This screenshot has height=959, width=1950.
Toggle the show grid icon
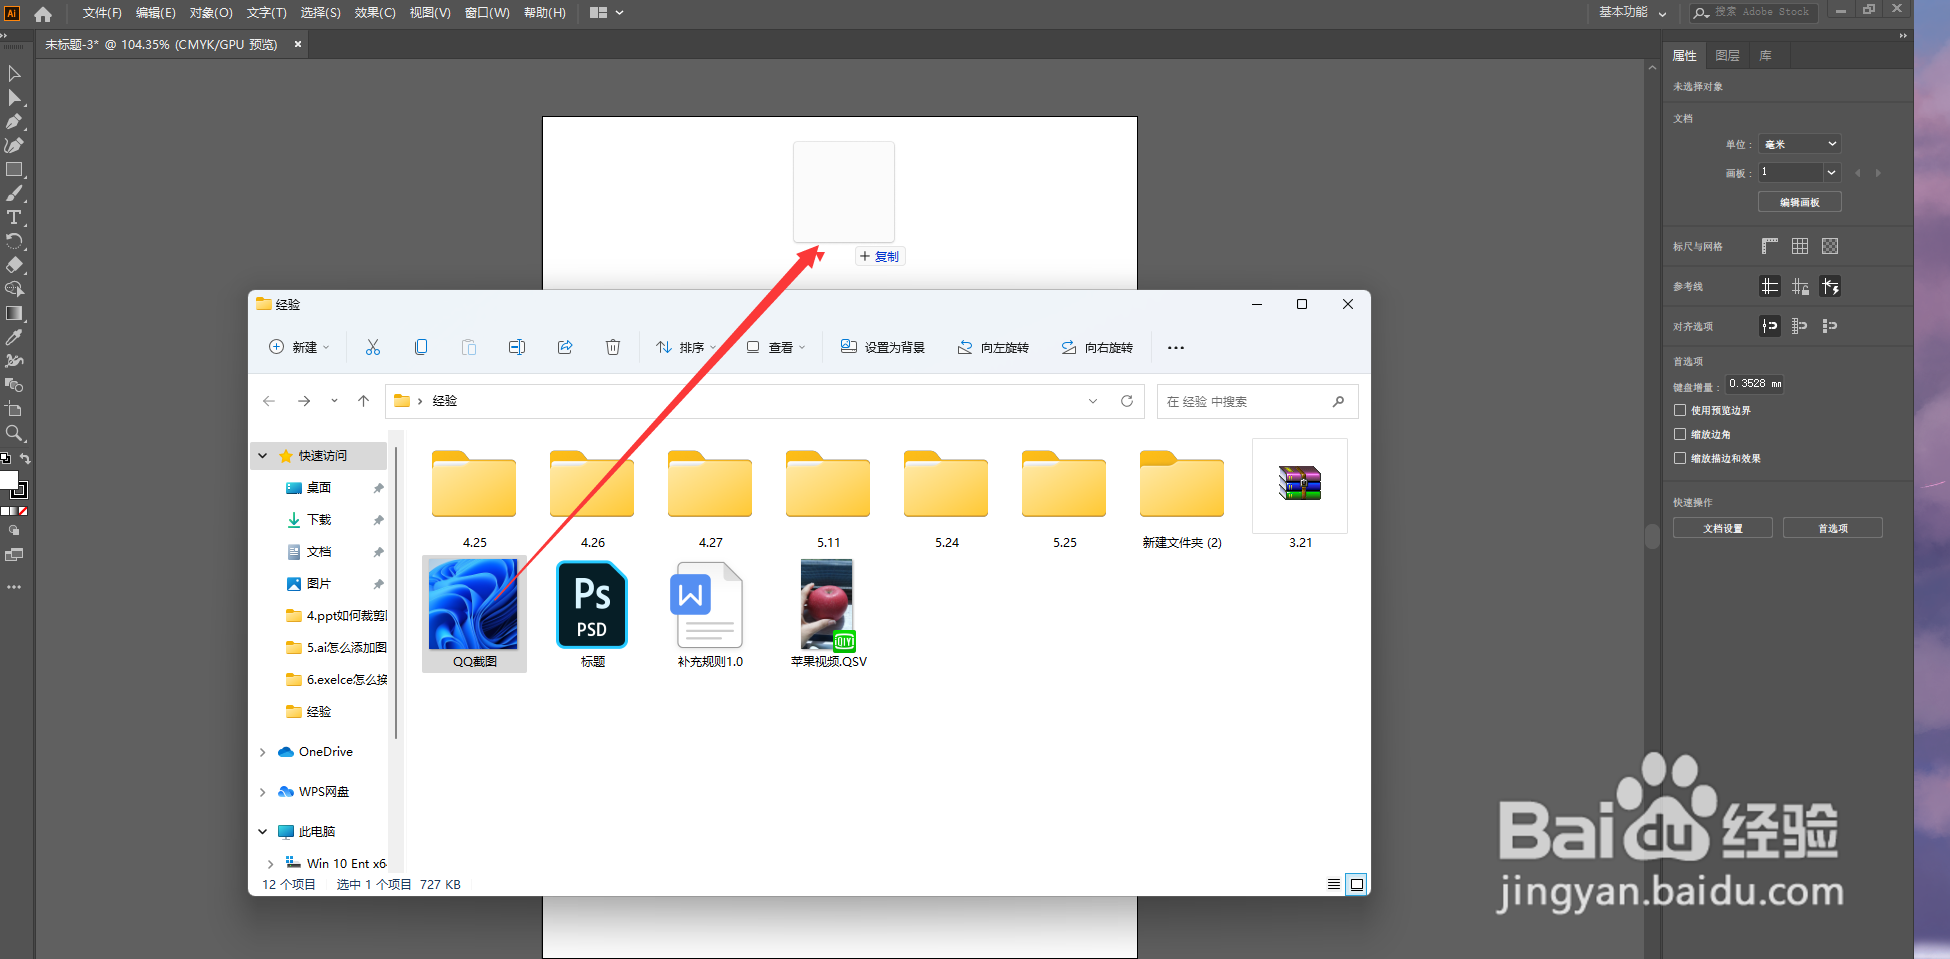coord(1800,246)
